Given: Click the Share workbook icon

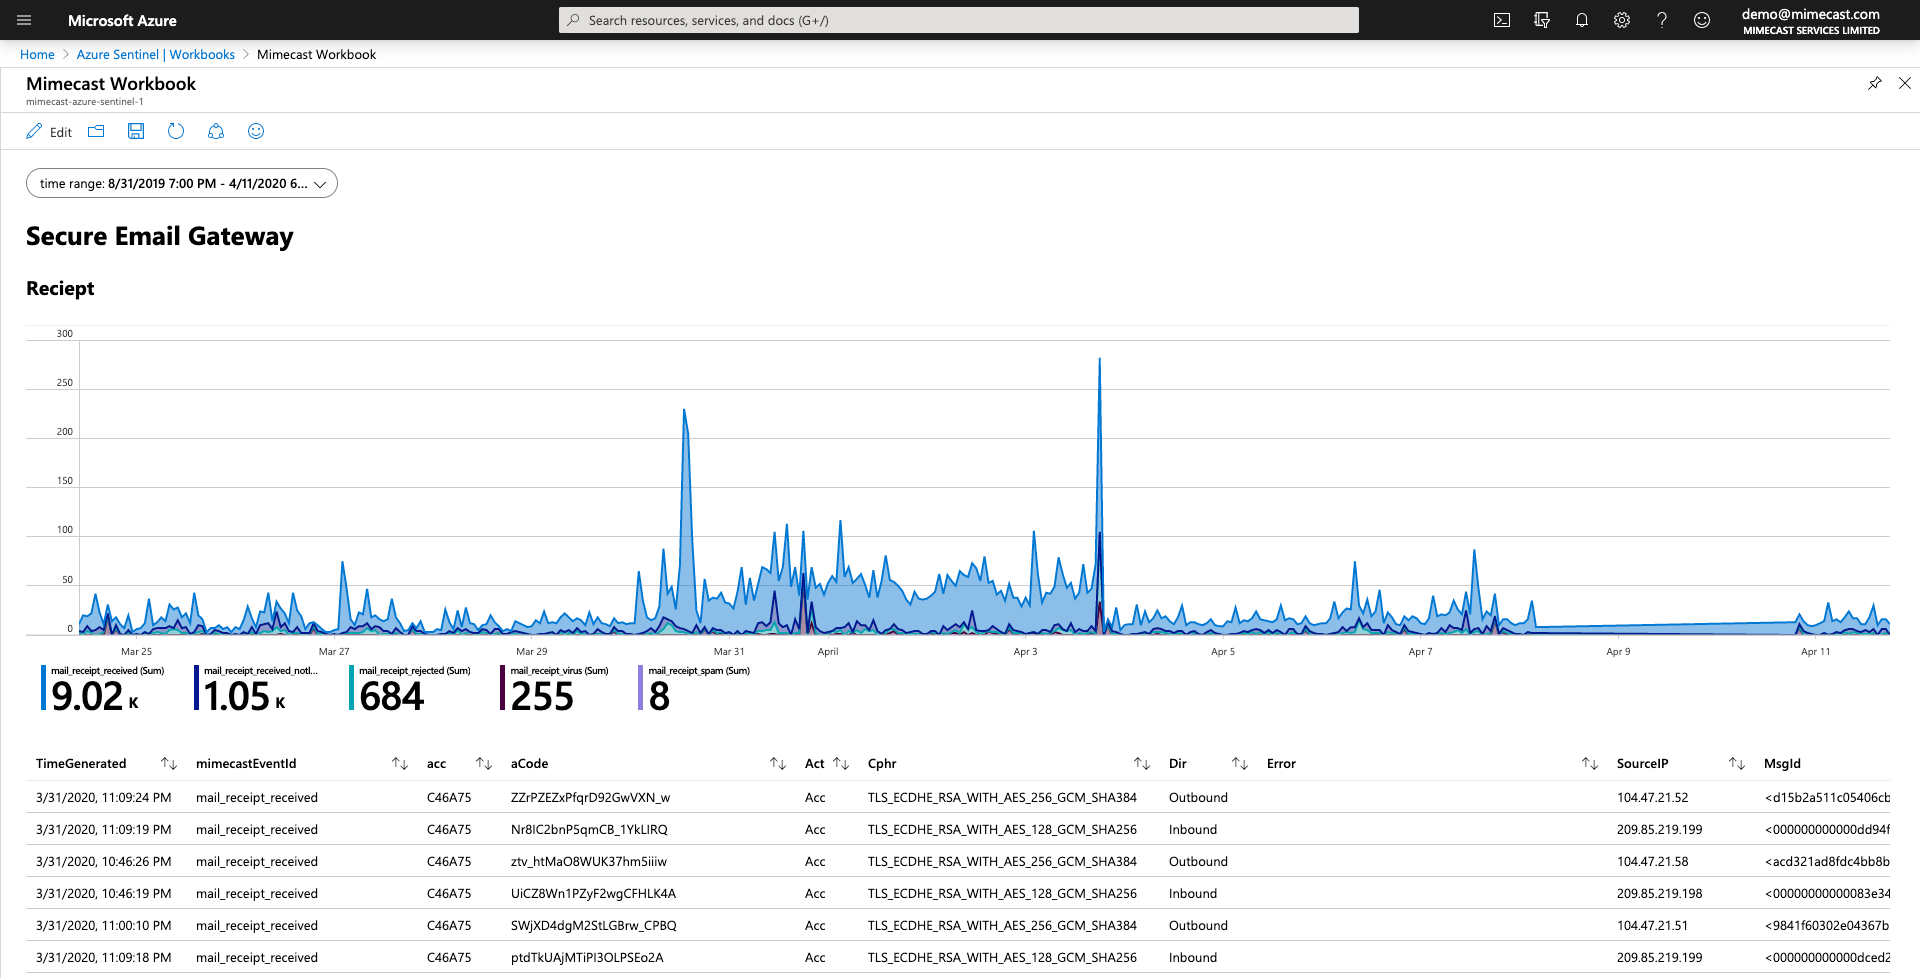Looking at the screenshot, I should click(x=216, y=131).
